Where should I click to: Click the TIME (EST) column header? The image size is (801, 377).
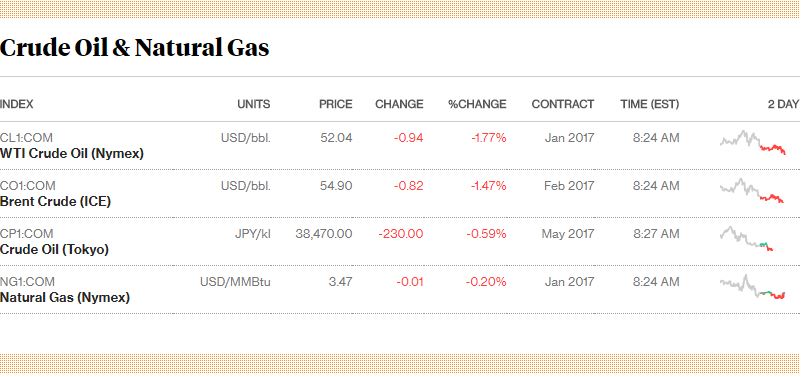pyautogui.click(x=650, y=104)
